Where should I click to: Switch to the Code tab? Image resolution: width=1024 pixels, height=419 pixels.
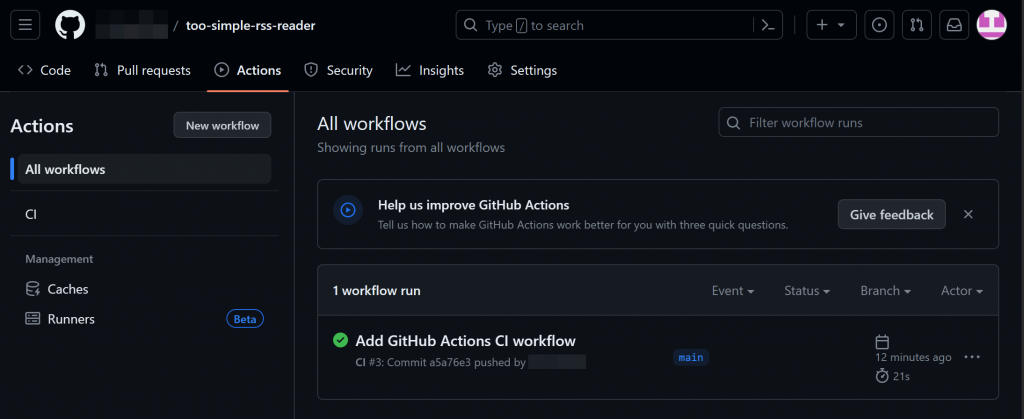44,70
